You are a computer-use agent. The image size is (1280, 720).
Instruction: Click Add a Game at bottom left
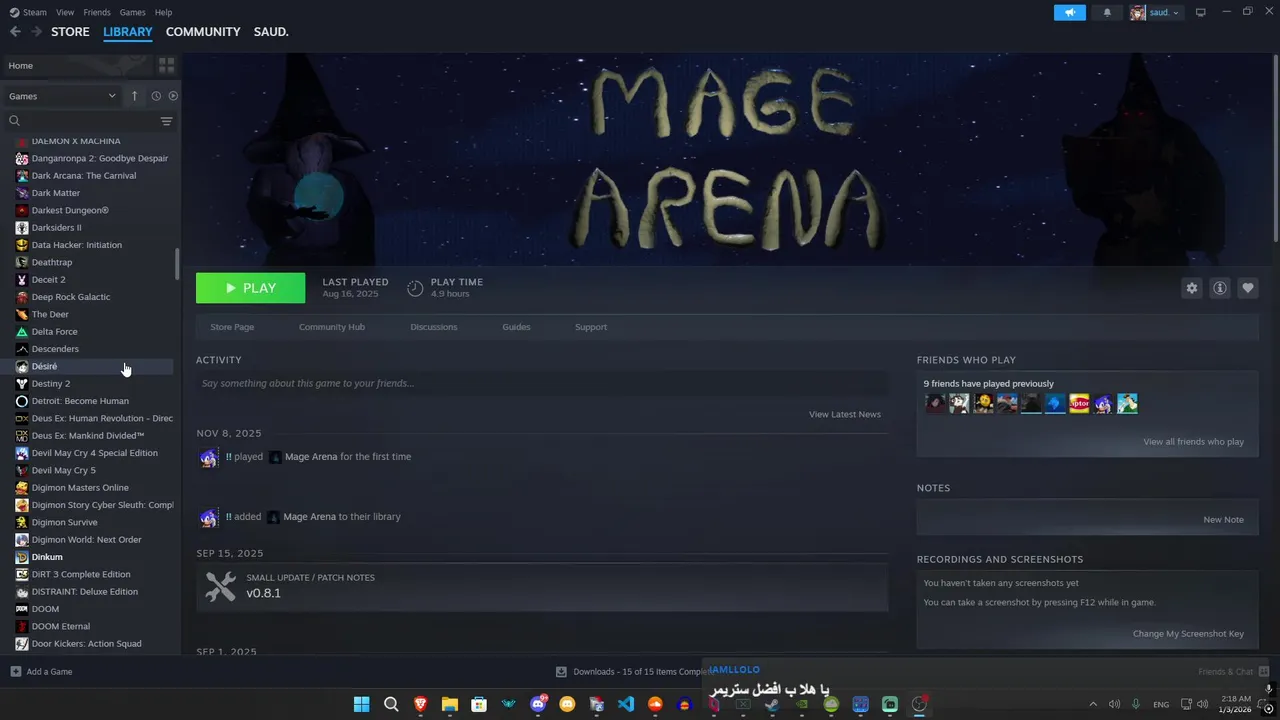coord(41,671)
